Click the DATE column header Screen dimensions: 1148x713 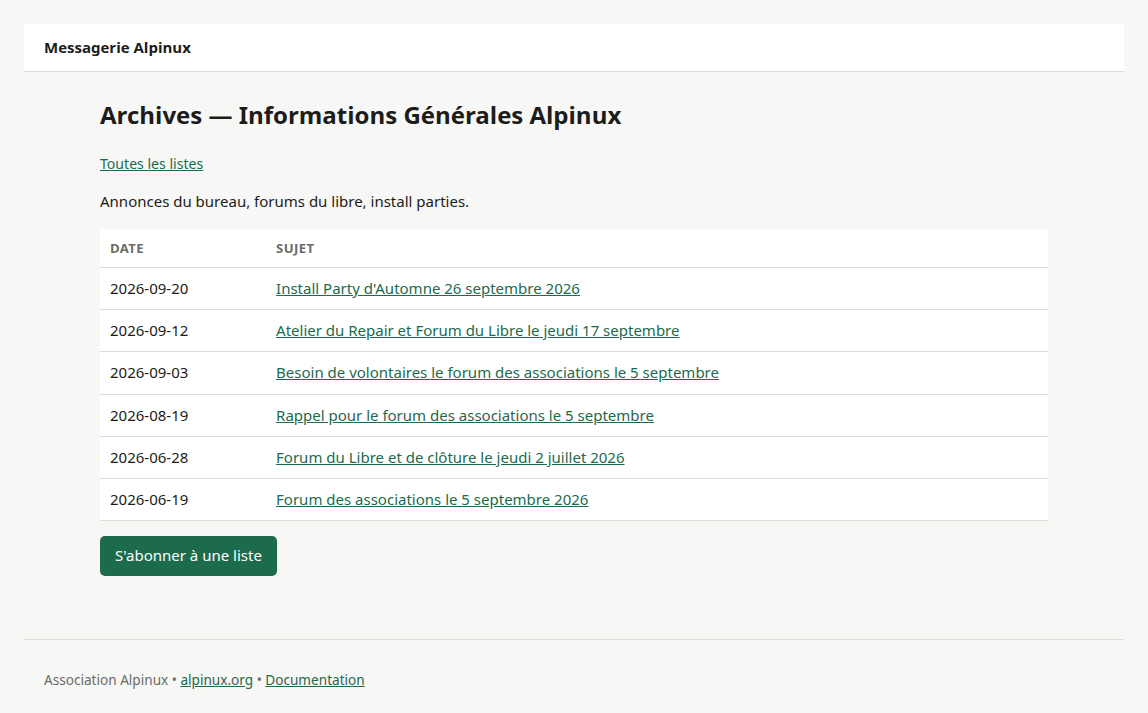127,248
